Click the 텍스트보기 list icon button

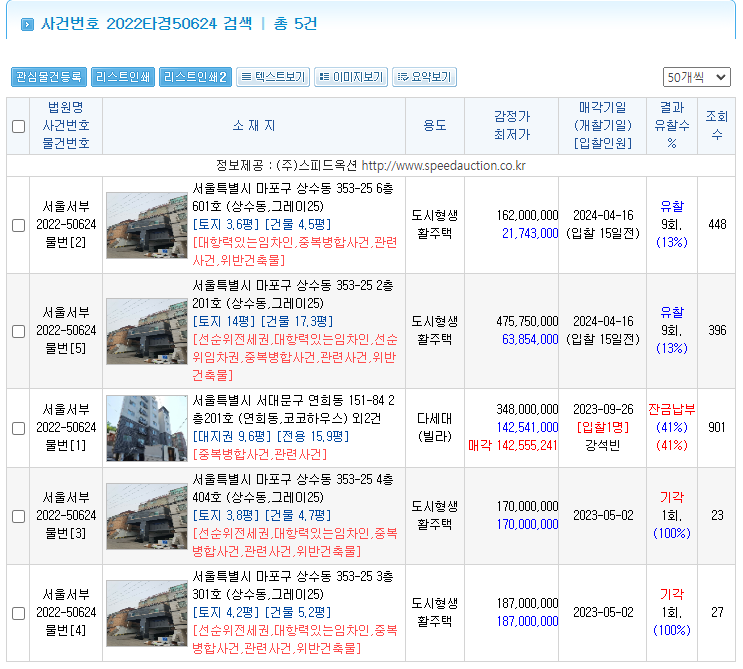point(273,77)
